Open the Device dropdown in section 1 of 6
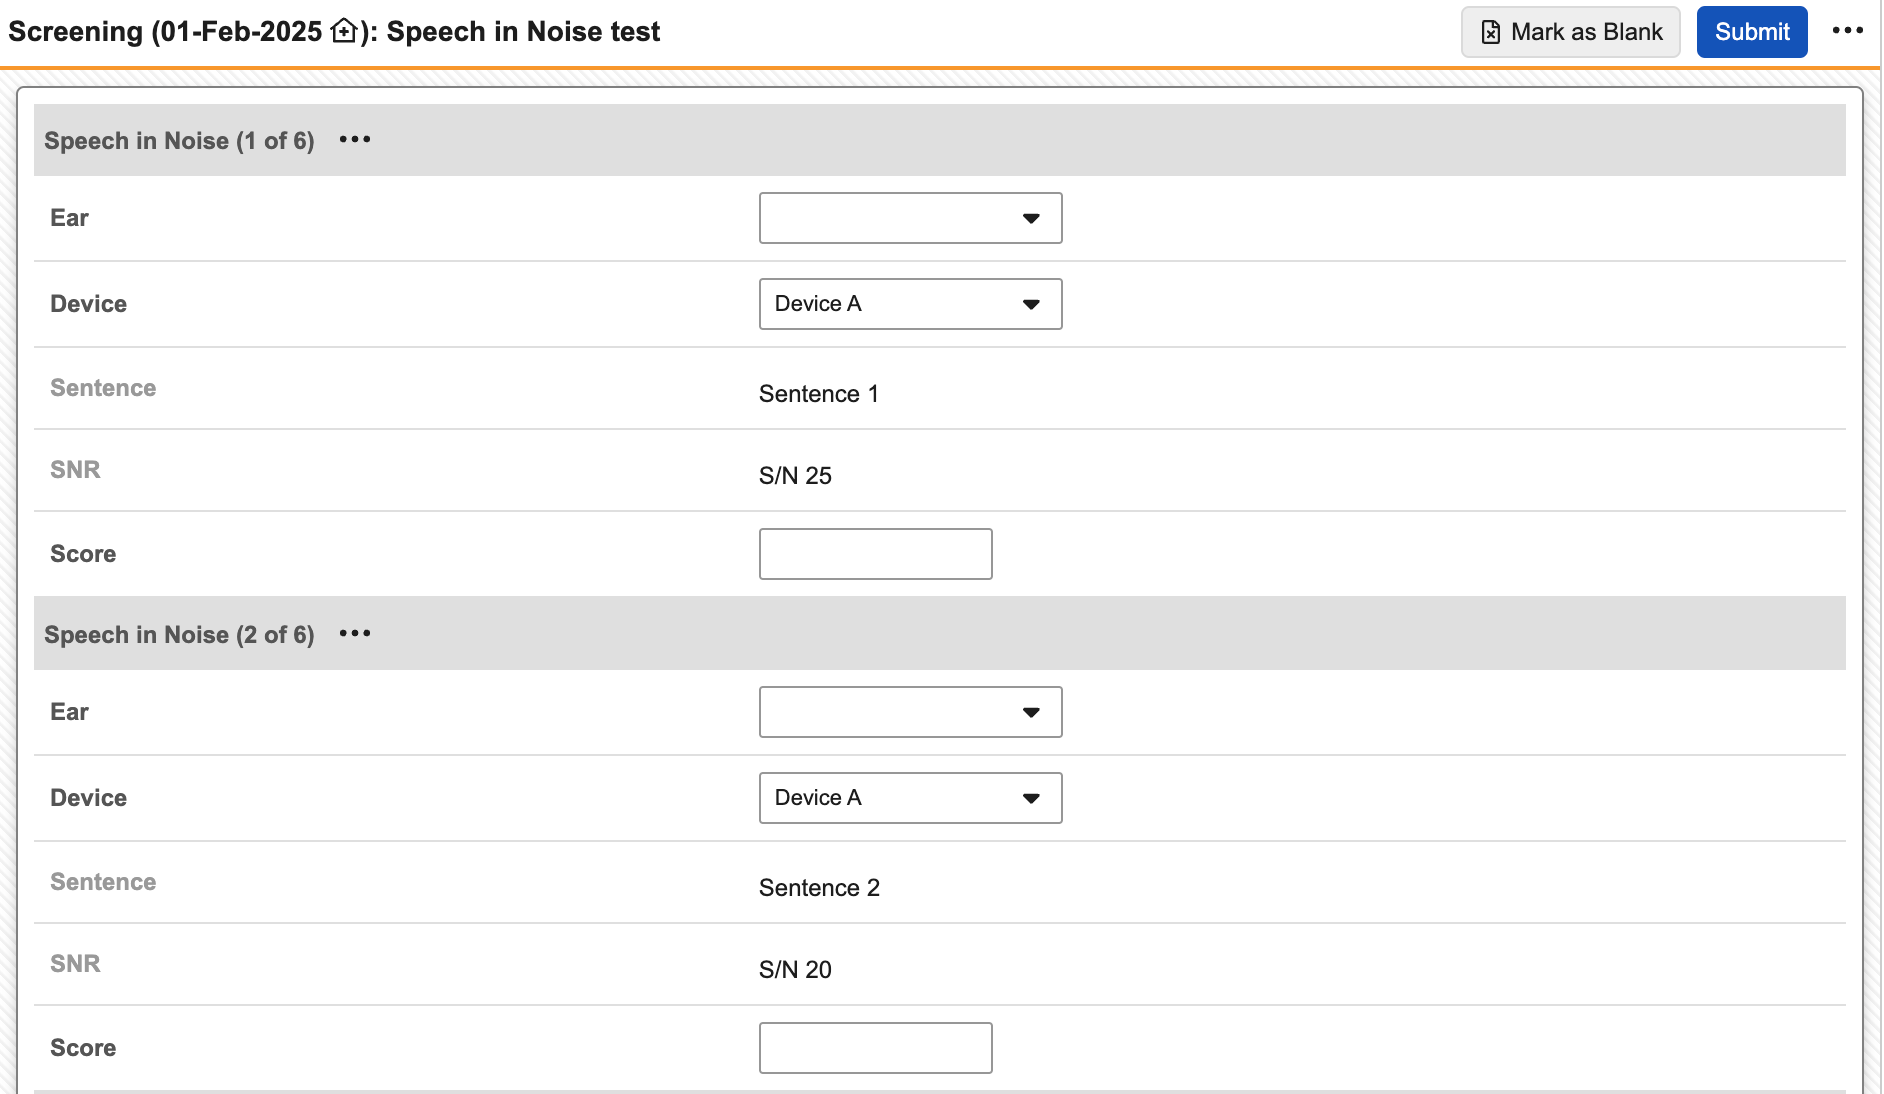The width and height of the screenshot is (1884, 1094). (x=910, y=304)
